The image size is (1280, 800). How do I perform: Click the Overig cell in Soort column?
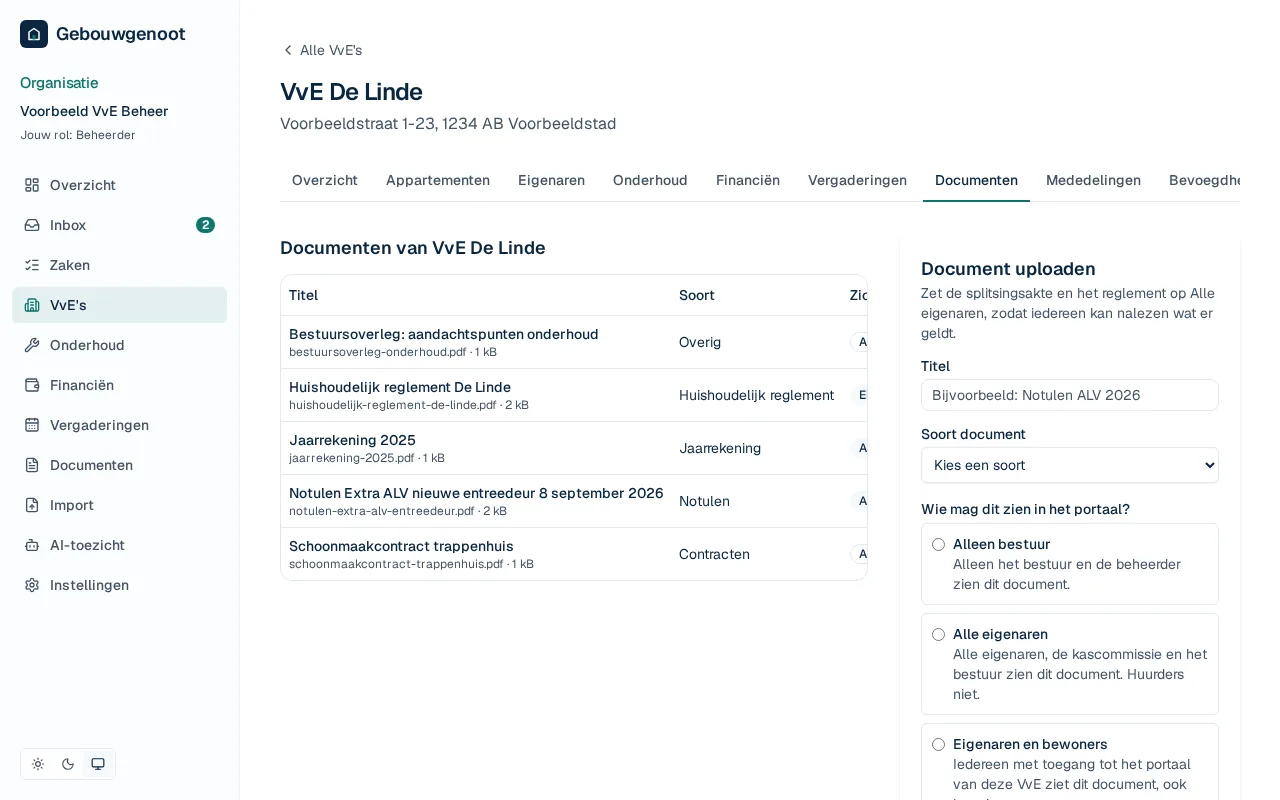[x=700, y=342]
